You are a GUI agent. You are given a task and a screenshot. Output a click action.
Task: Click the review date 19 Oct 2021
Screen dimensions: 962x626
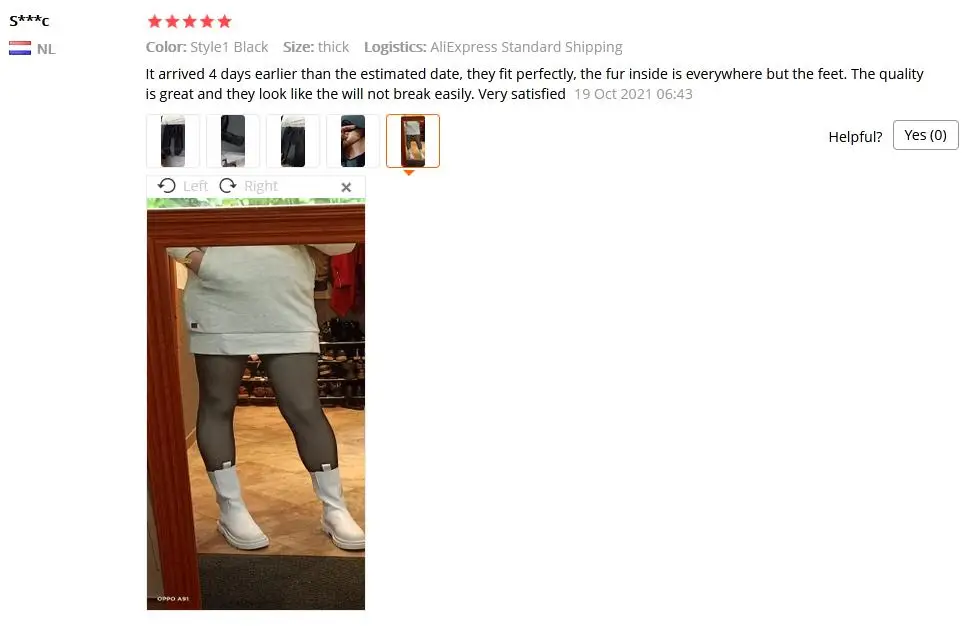click(613, 94)
